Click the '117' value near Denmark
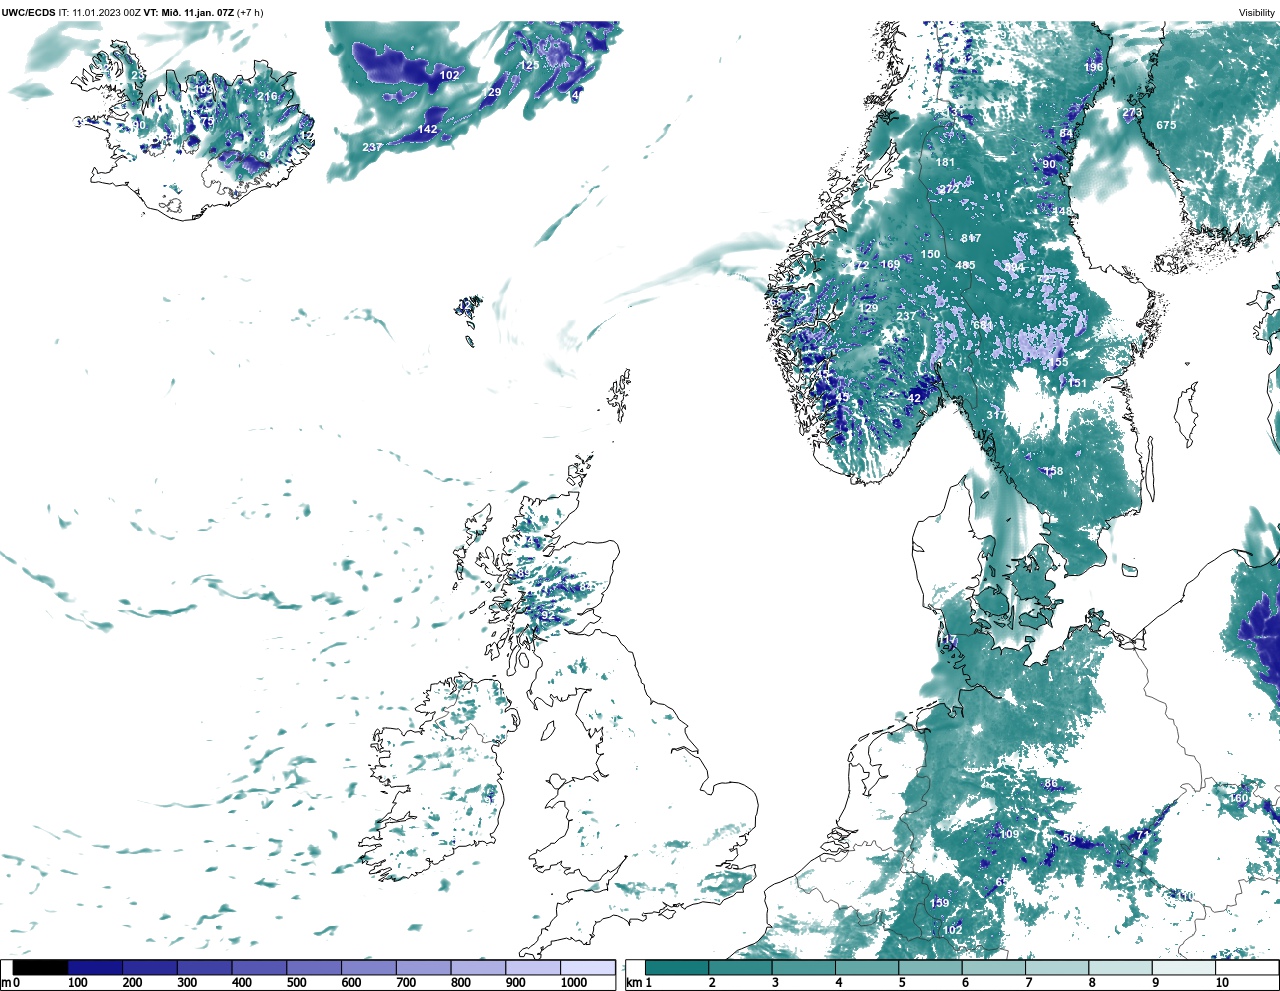The width and height of the screenshot is (1280, 991). coord(948,641)
